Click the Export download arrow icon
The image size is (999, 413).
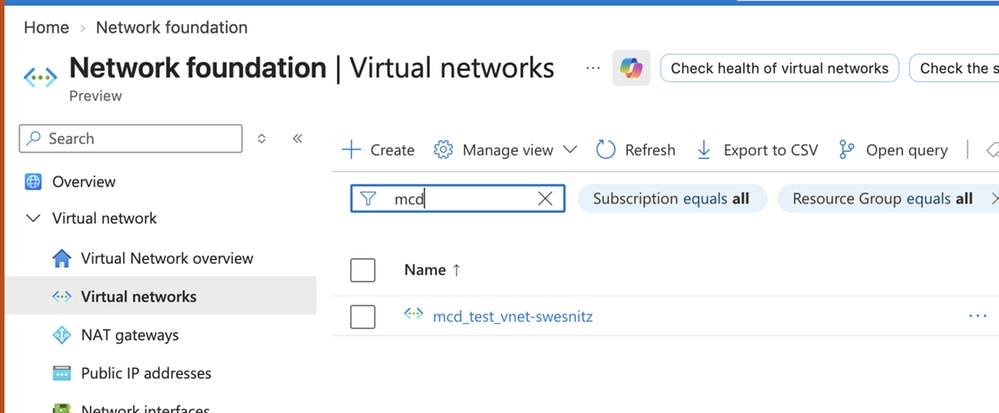703,150
